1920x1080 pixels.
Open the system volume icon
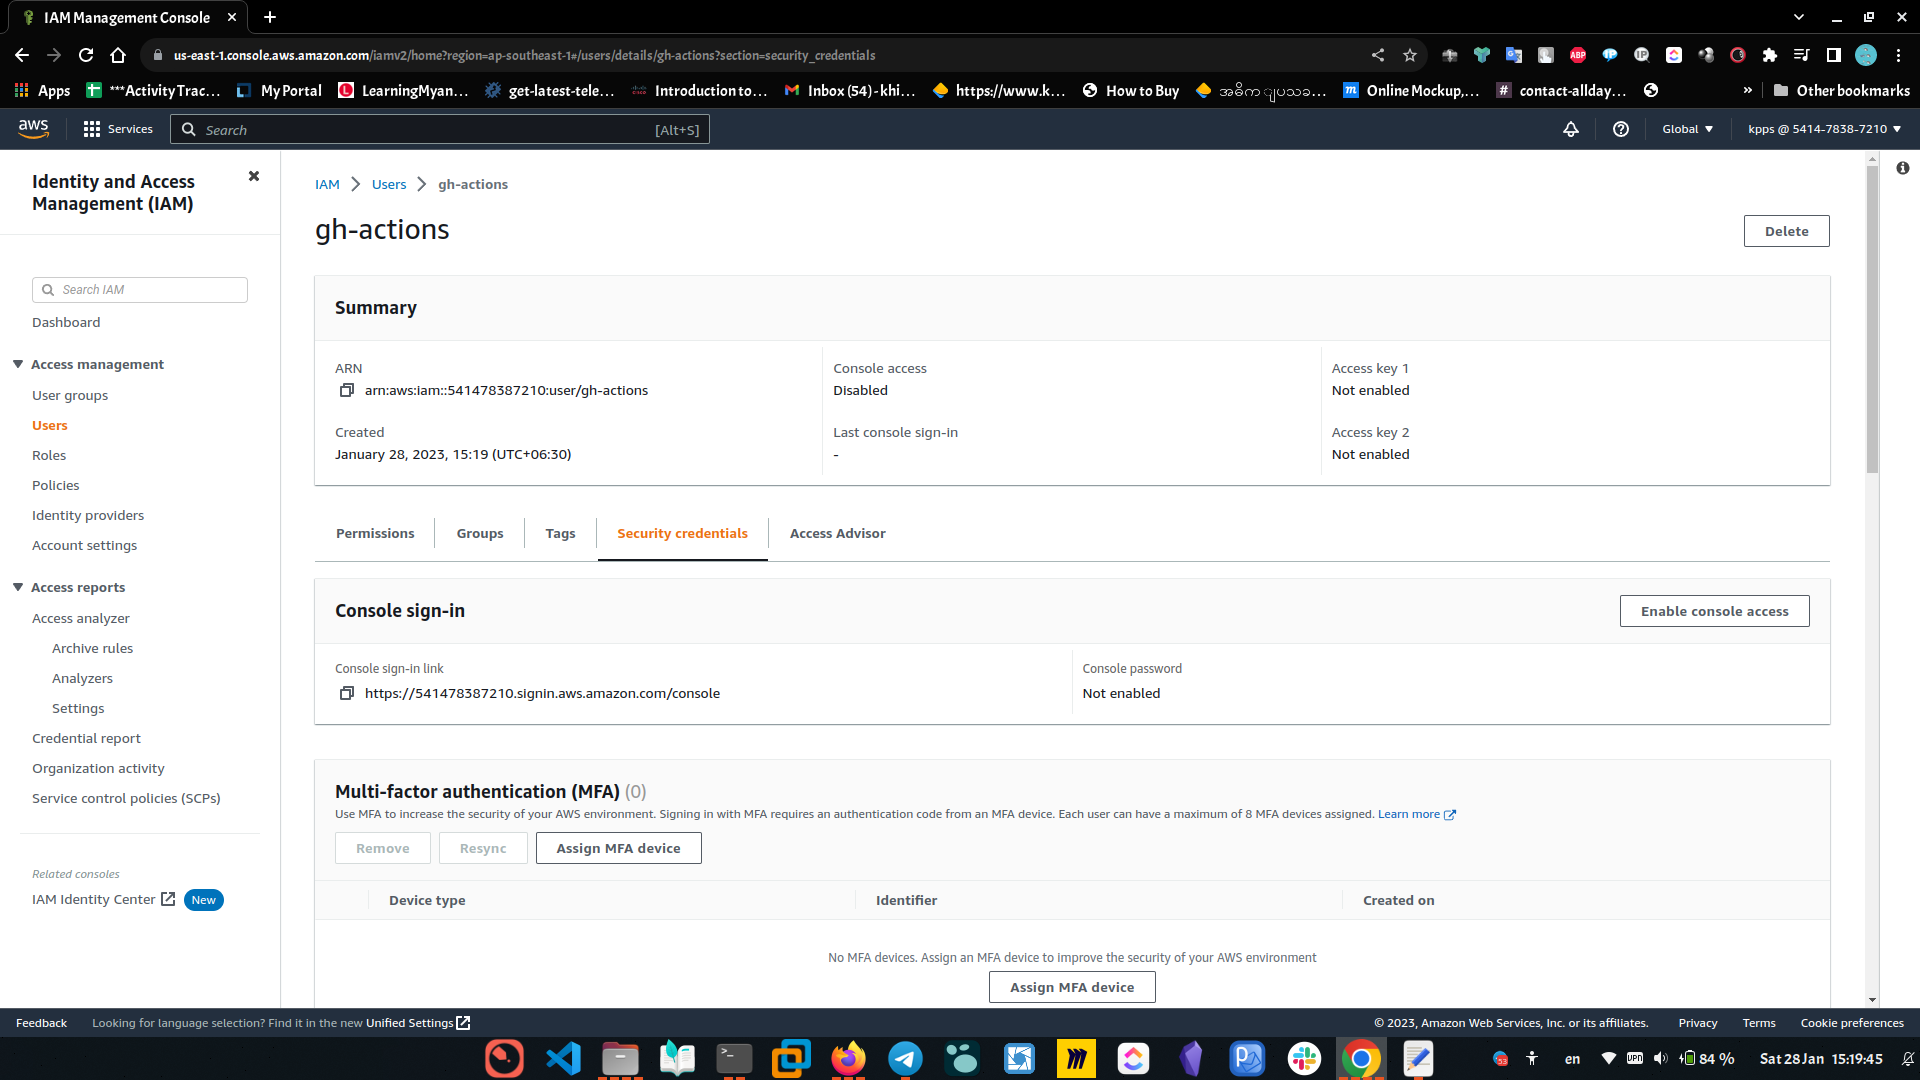[x=1661, y=1058]
